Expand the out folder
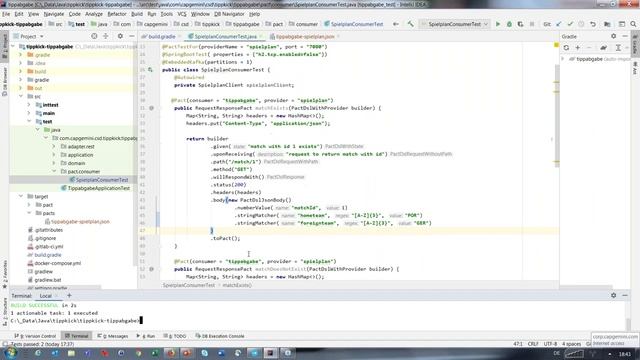640x360 pixels. tap(21, 88)
